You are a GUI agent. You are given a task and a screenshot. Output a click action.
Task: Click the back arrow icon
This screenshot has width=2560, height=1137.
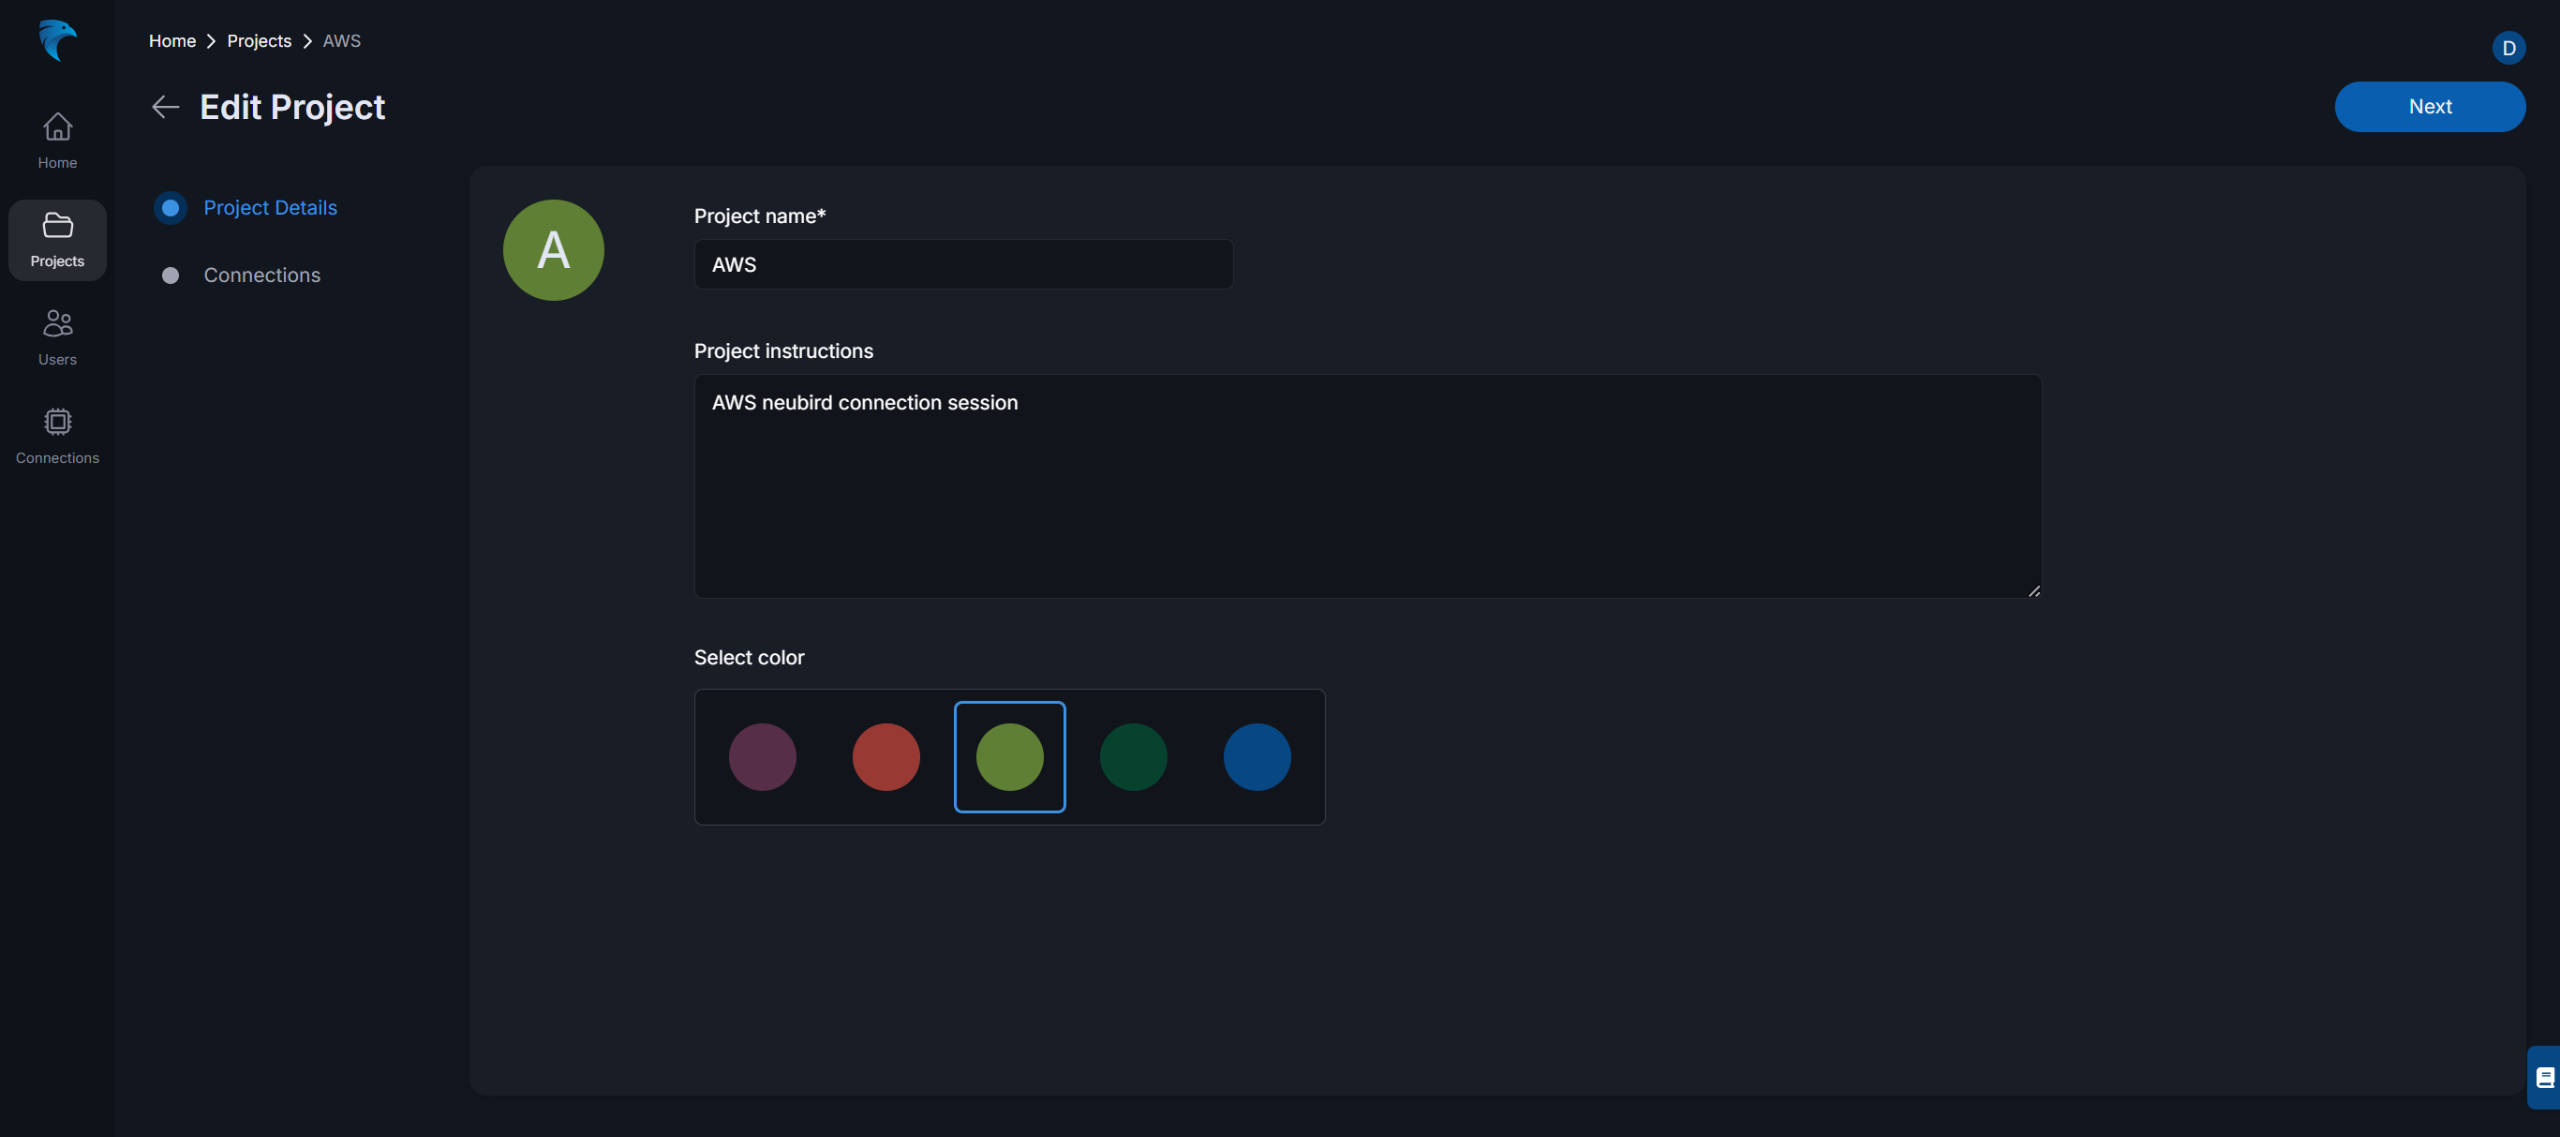click(165, 107)
